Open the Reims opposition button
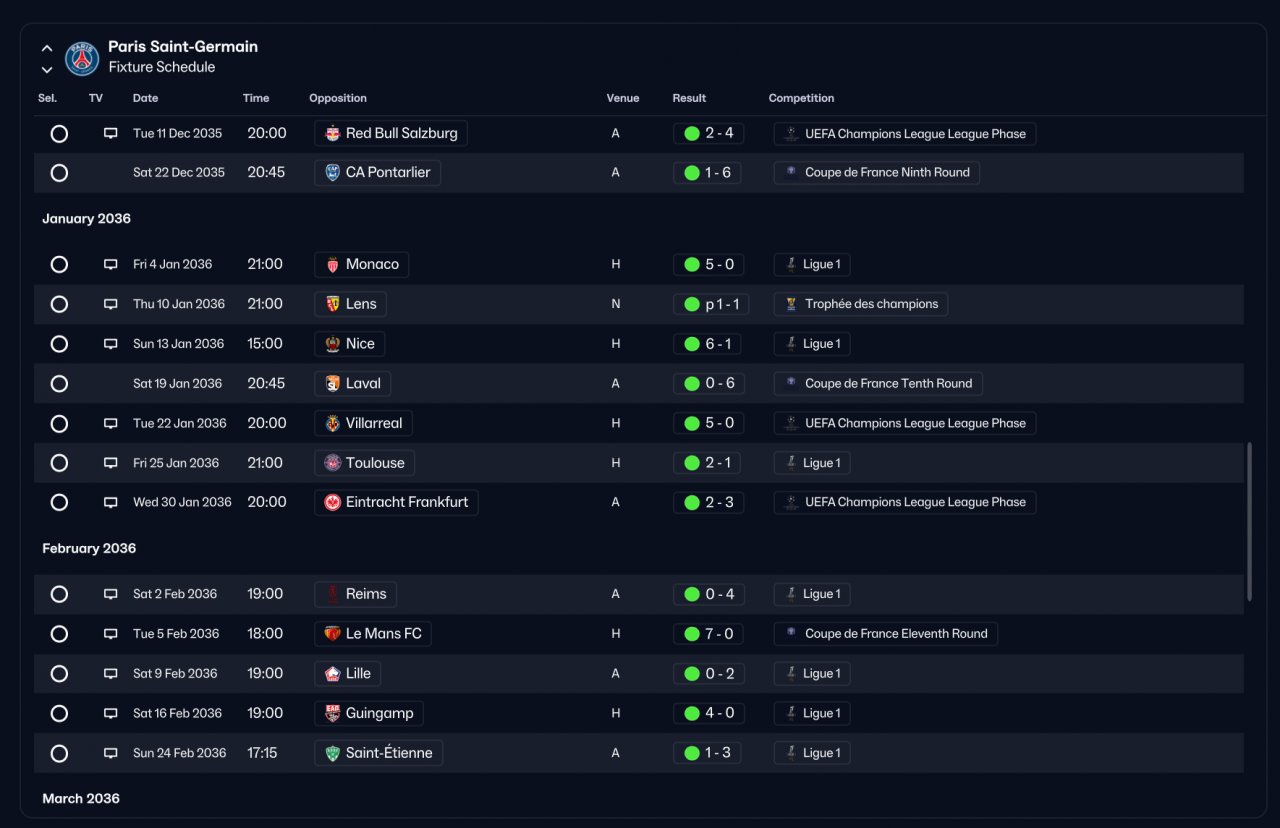Viewport: 1280px width, 828px height. (355, 594)
